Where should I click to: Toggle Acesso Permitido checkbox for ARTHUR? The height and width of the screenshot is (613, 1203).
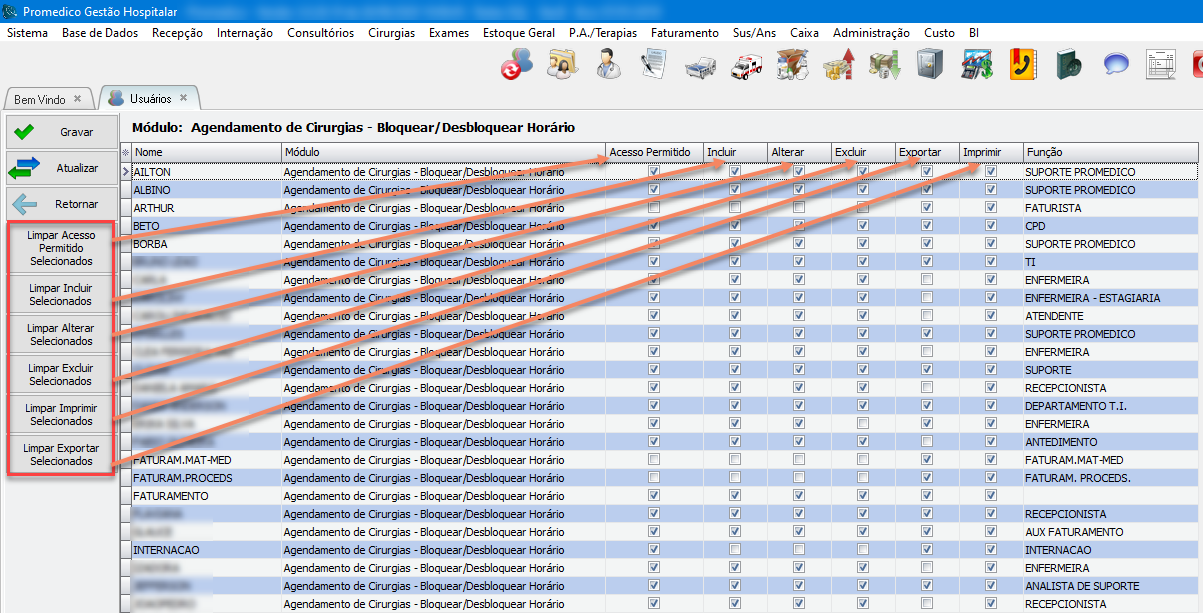[x=654, y=208]
